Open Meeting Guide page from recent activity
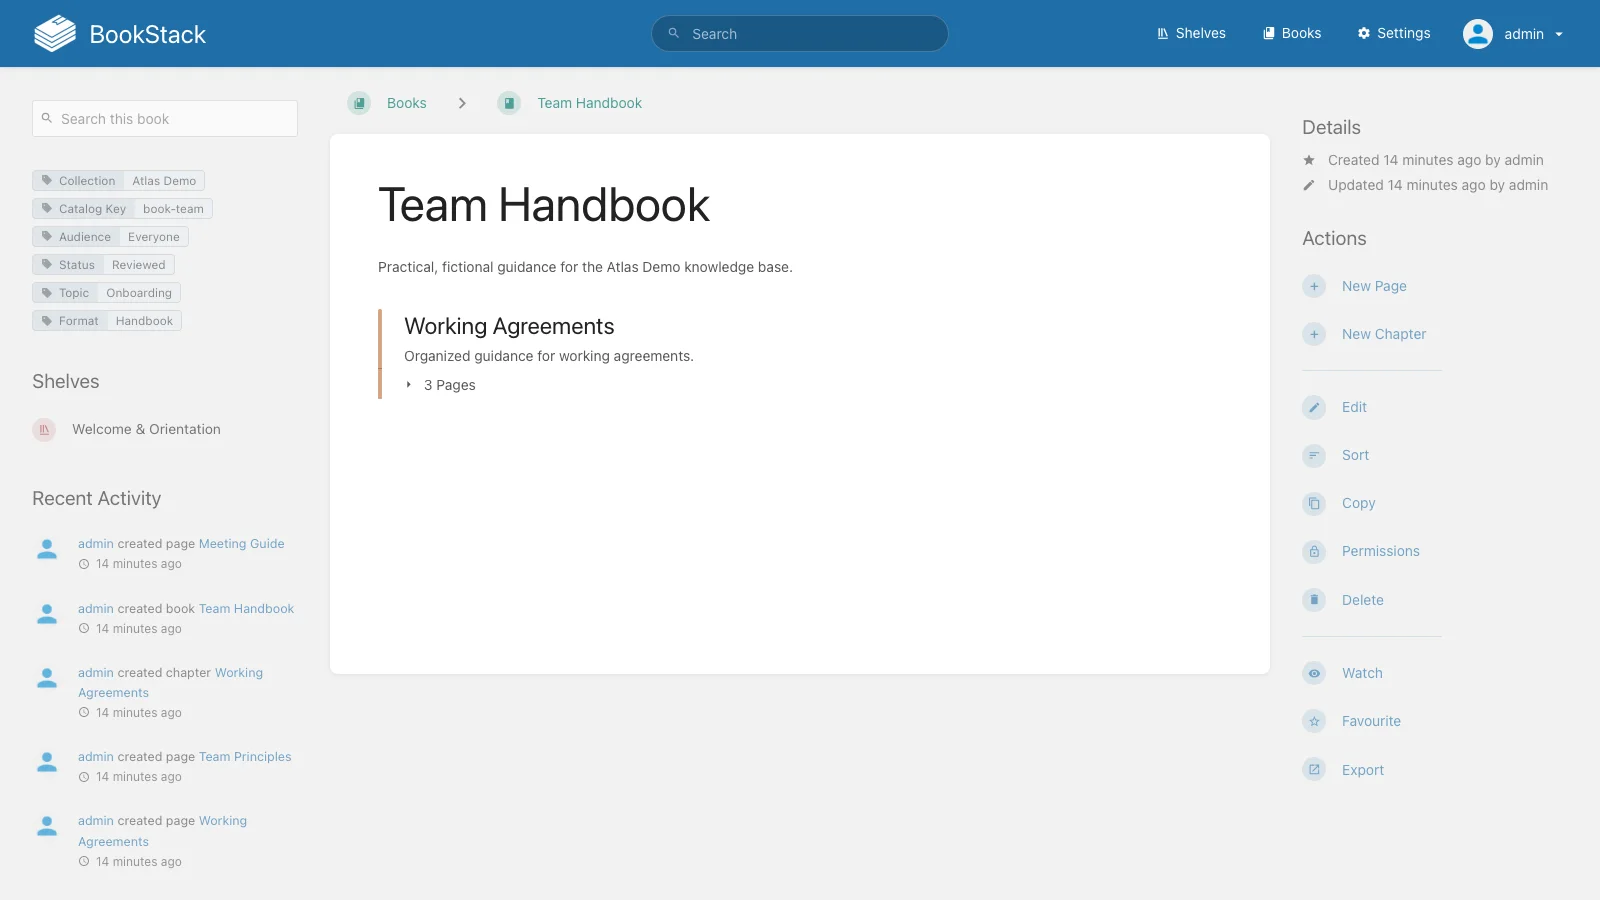 pyautogui.click(x=241, y=544)
